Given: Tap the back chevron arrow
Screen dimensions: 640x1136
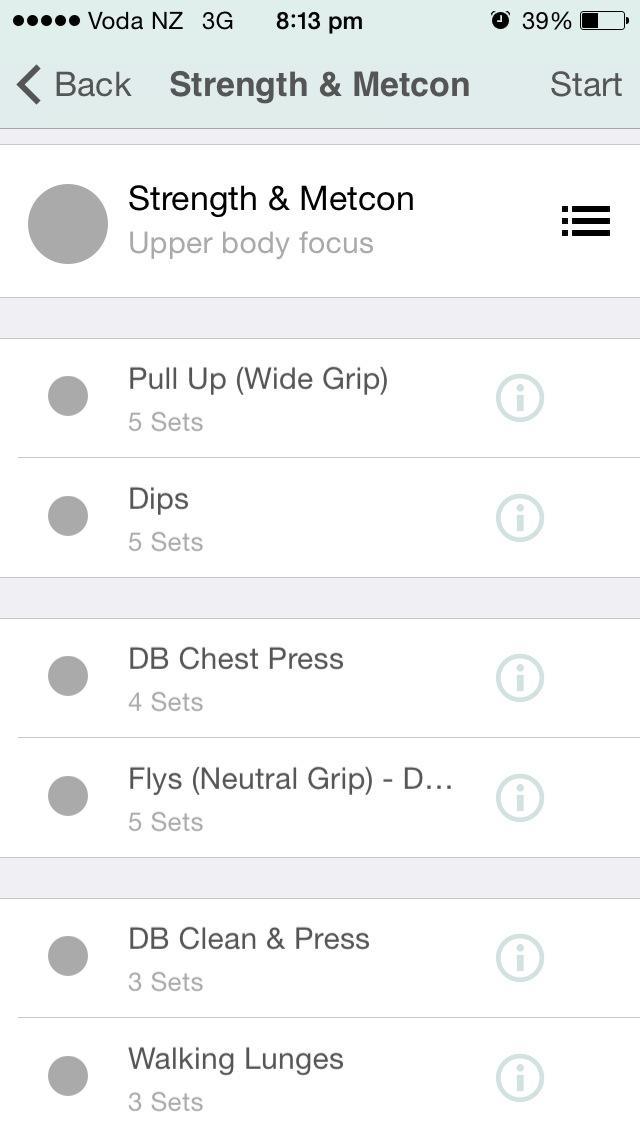Looking at the screenshot, I should point(29,85).
